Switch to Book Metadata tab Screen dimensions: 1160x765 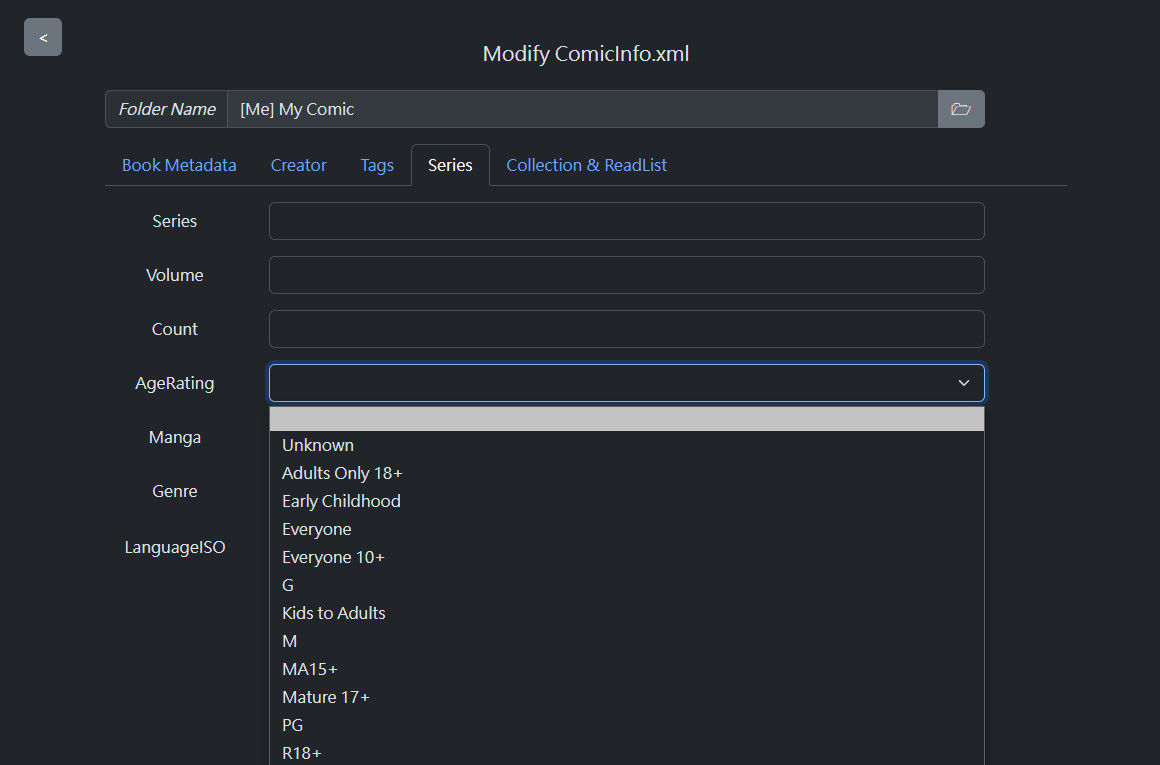[x=179, y=165]
